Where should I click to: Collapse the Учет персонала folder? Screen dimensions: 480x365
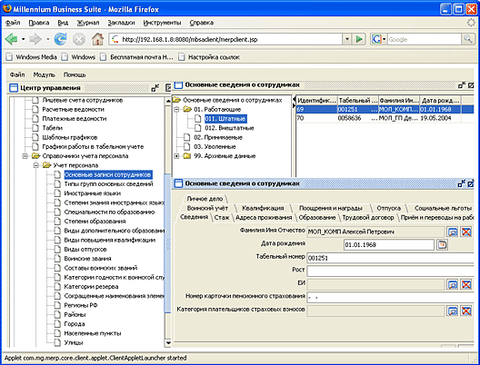(36, 165)
